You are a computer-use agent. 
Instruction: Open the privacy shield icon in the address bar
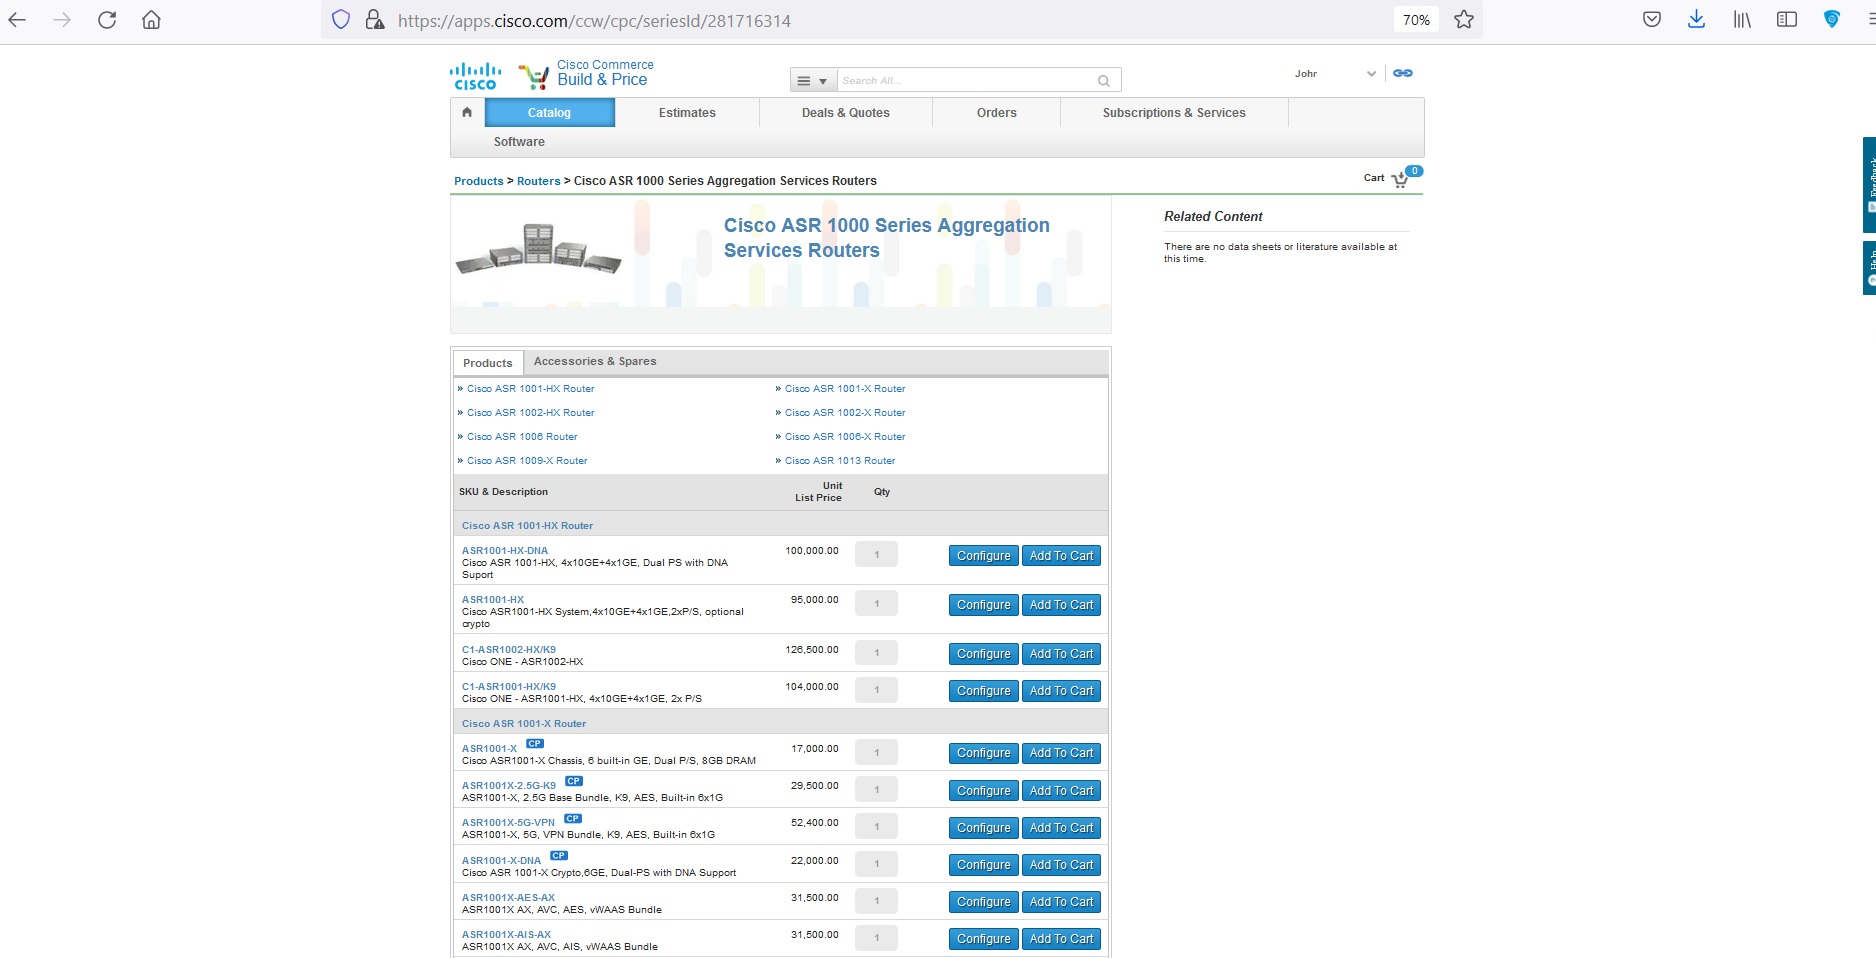click(340, 19)
